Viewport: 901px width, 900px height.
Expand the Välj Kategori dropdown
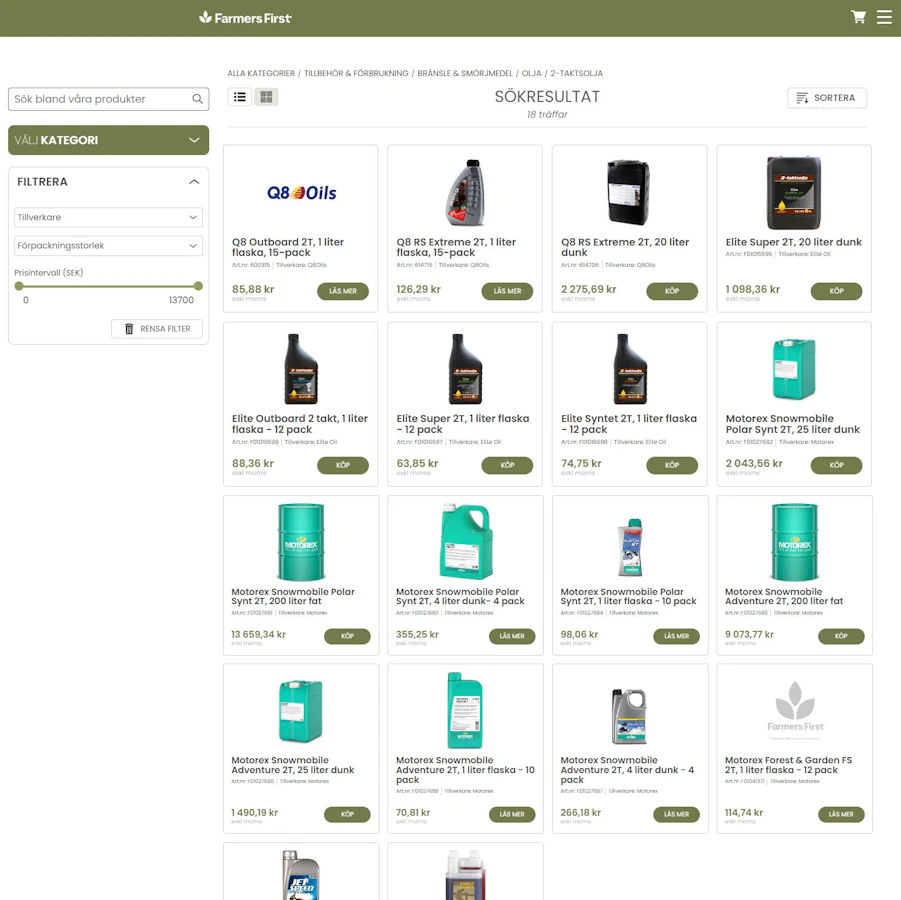pos(109,140)
